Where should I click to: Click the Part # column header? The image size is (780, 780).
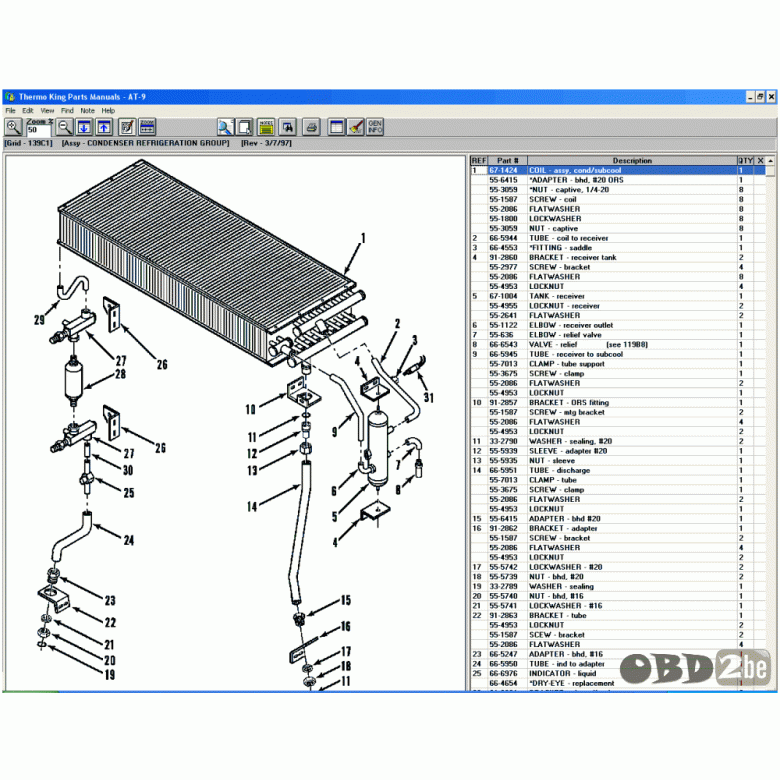(x=507, y=161)
